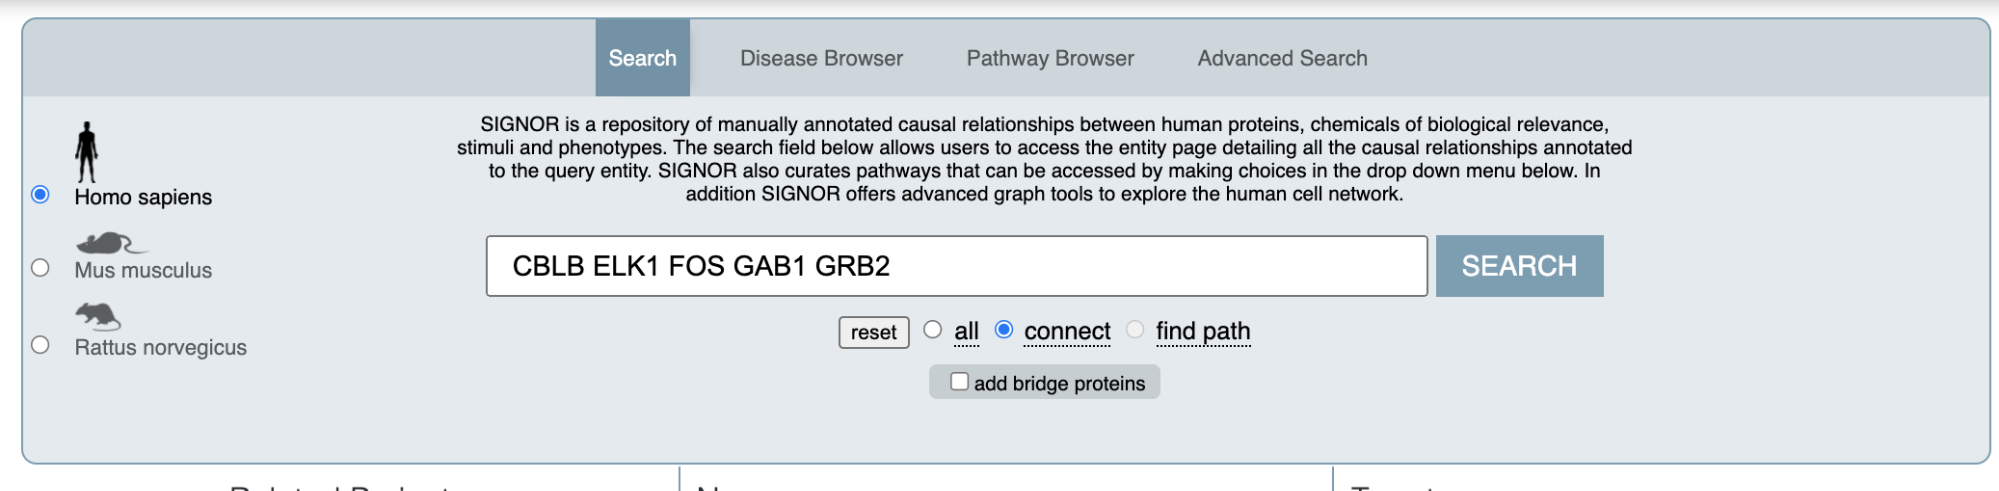Open the Disease Browser tab
Screen dimensions: 1999x491
(821, 58)
